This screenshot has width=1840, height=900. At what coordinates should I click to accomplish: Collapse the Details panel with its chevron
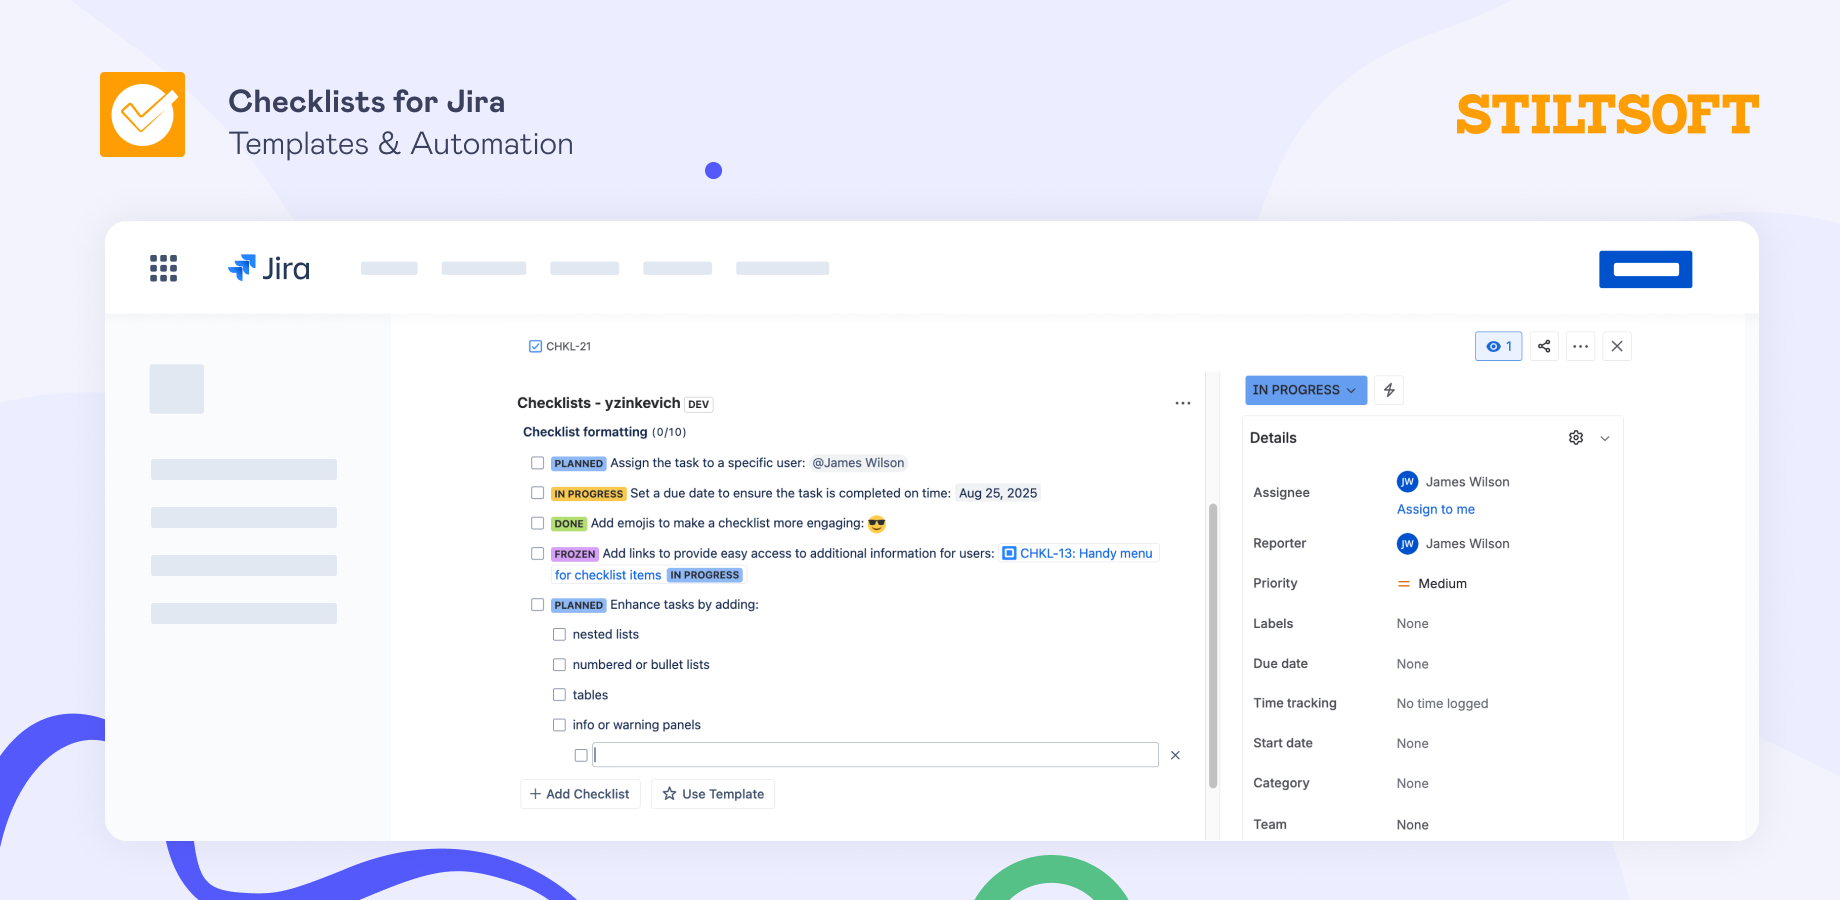pos(1605,437)
